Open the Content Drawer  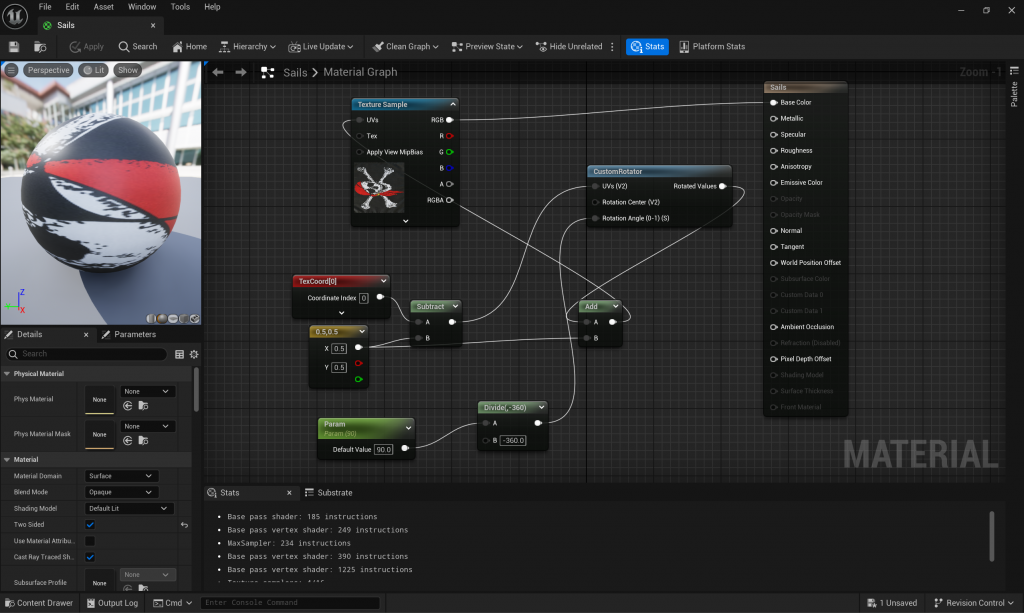(39, 603)
